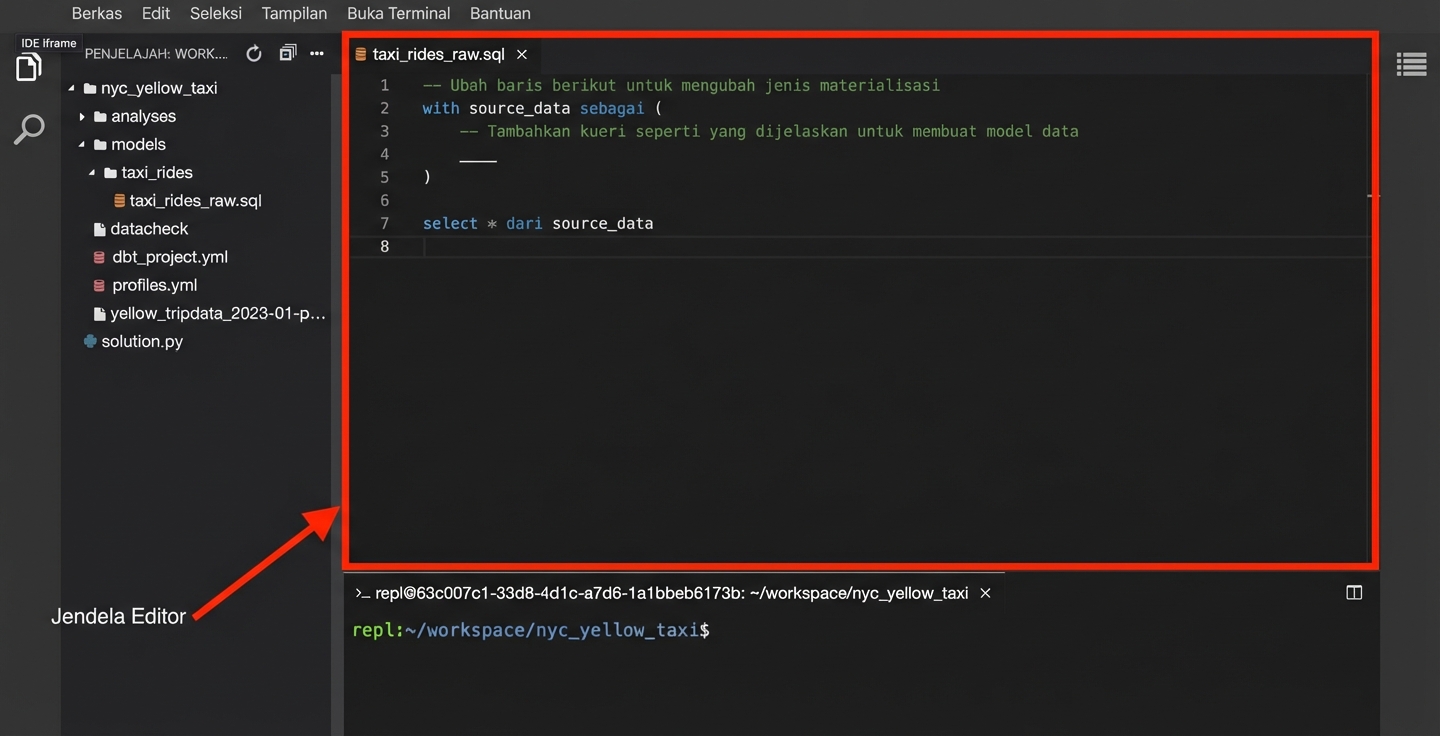Collapse the taxi_rides folder
1440x736 pixels.
92,173
